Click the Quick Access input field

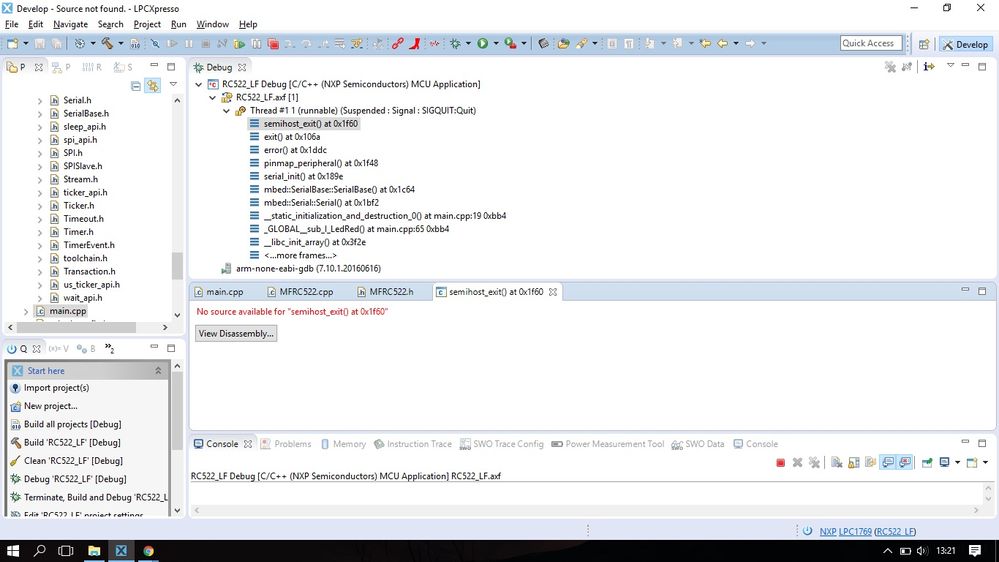(x=871, y=43)
